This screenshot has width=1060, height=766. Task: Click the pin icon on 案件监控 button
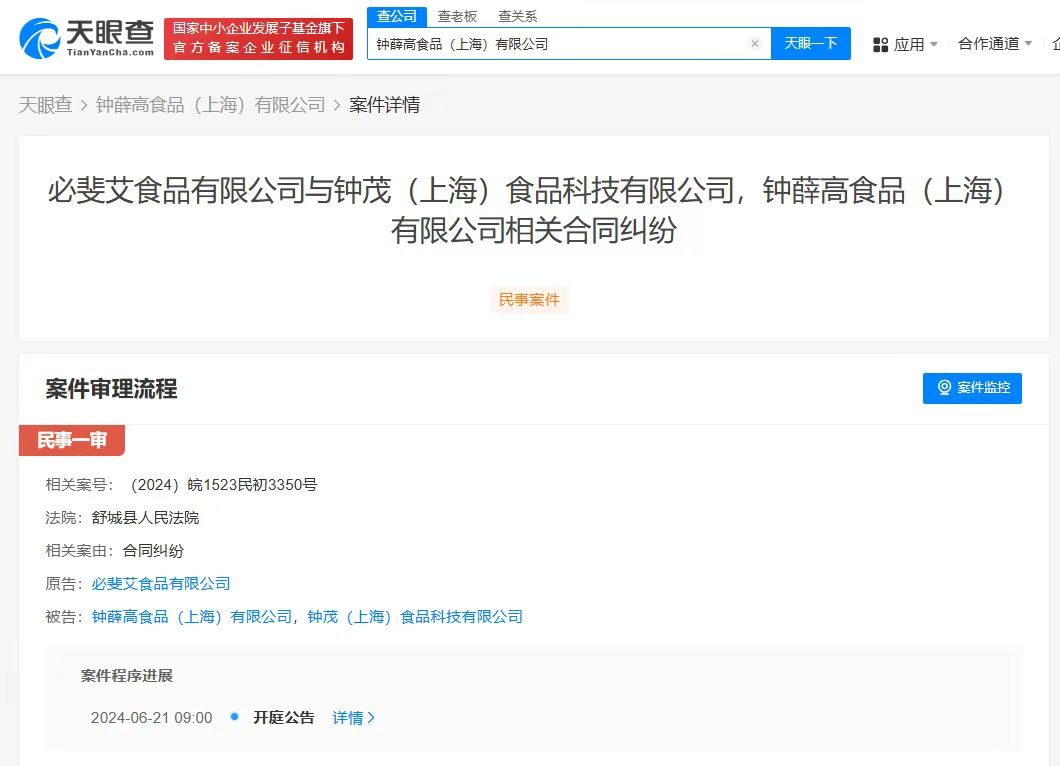click(x=943, y=389)
